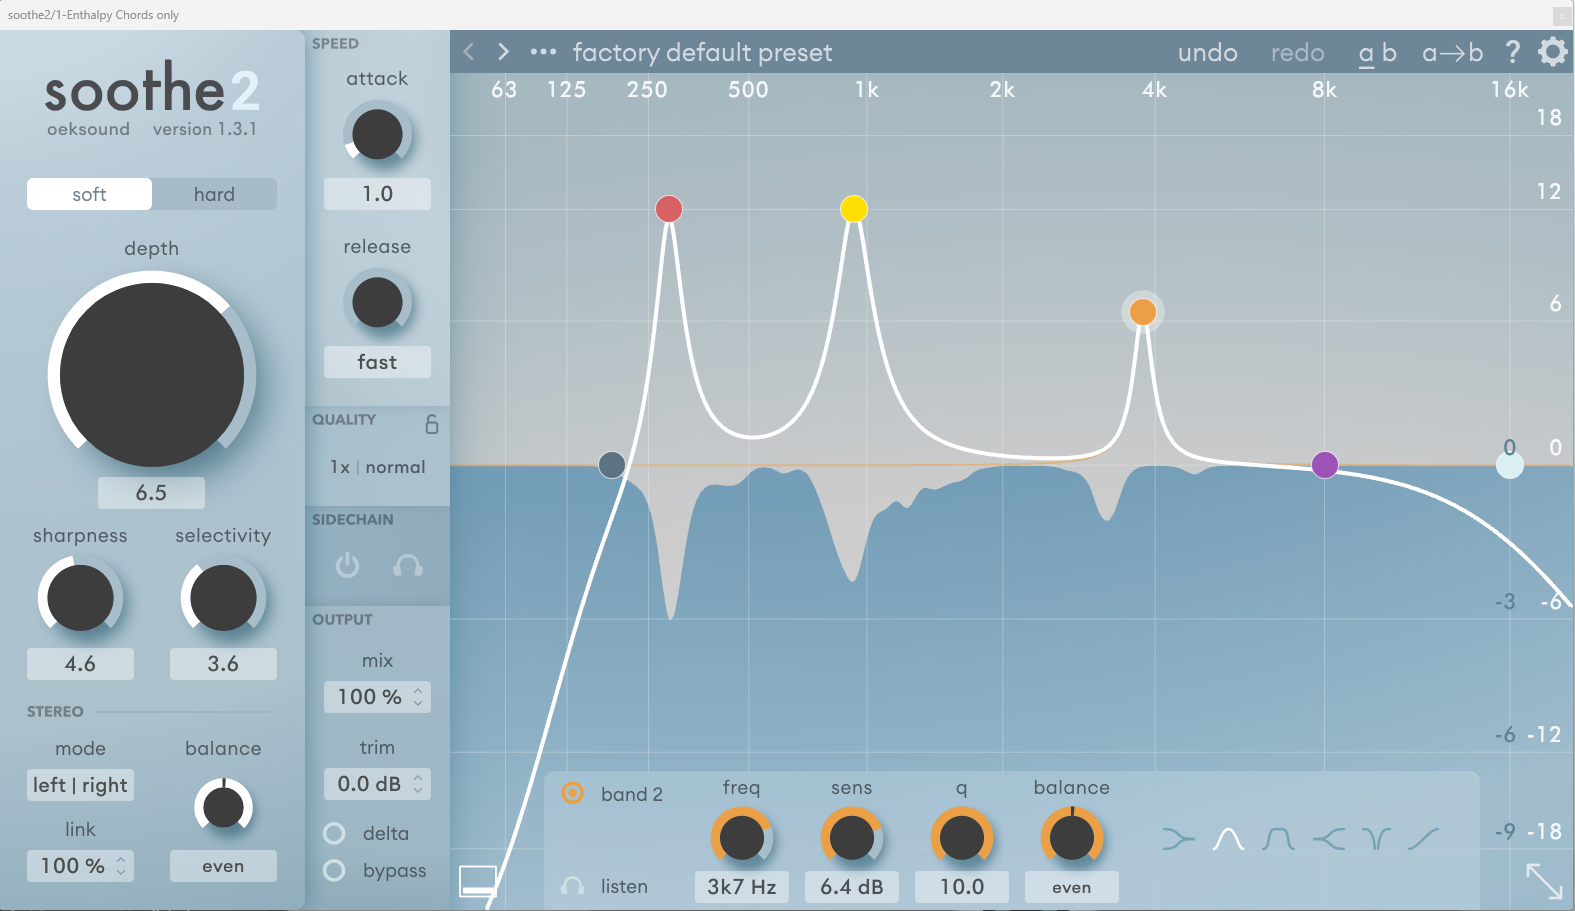Select the tilt shelf band shape

(1423, 838)
